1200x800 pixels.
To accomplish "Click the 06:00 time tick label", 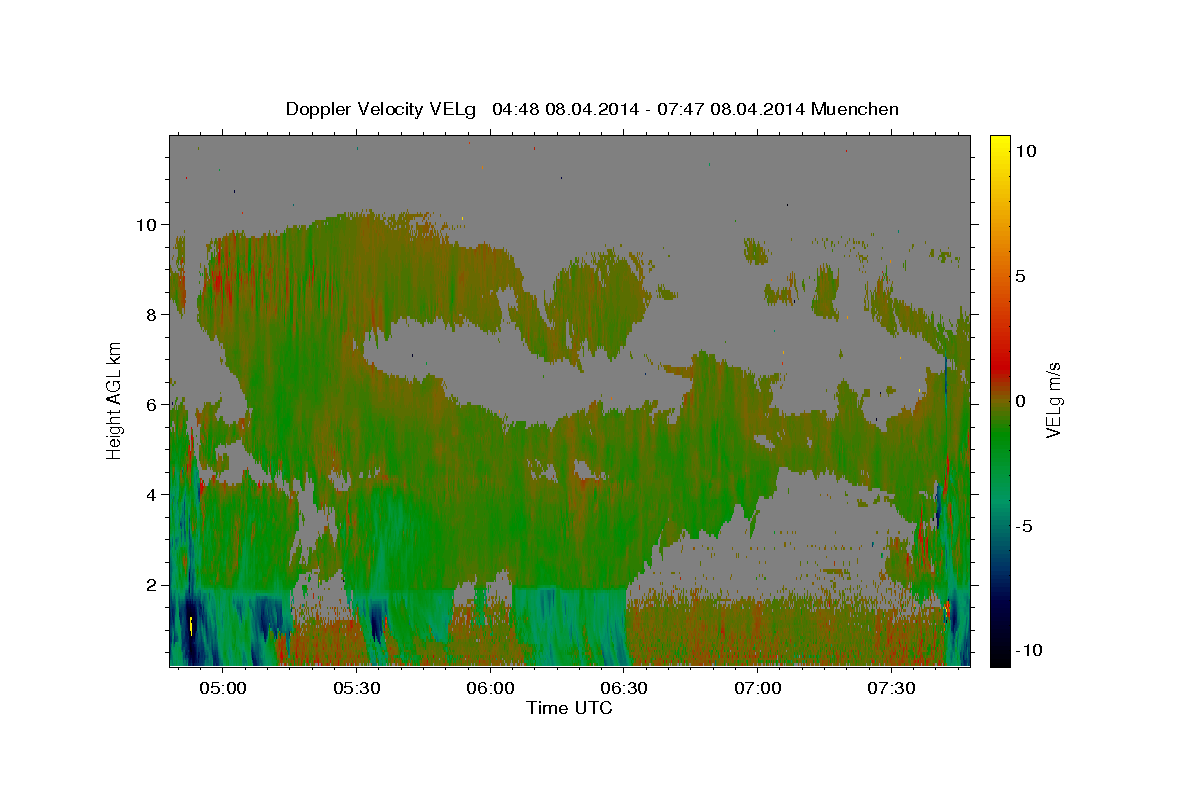I will (490, 688).
